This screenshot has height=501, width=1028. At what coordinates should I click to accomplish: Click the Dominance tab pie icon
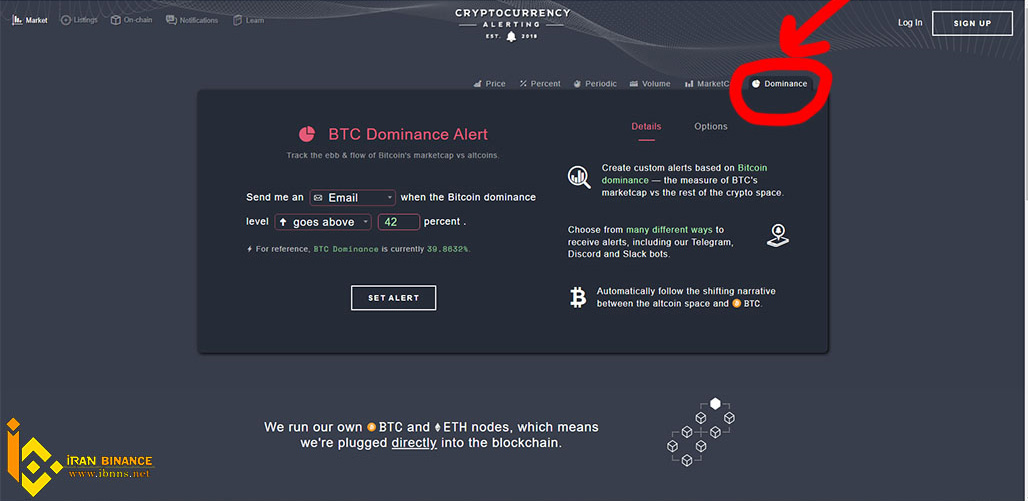(x=756, y=84)
